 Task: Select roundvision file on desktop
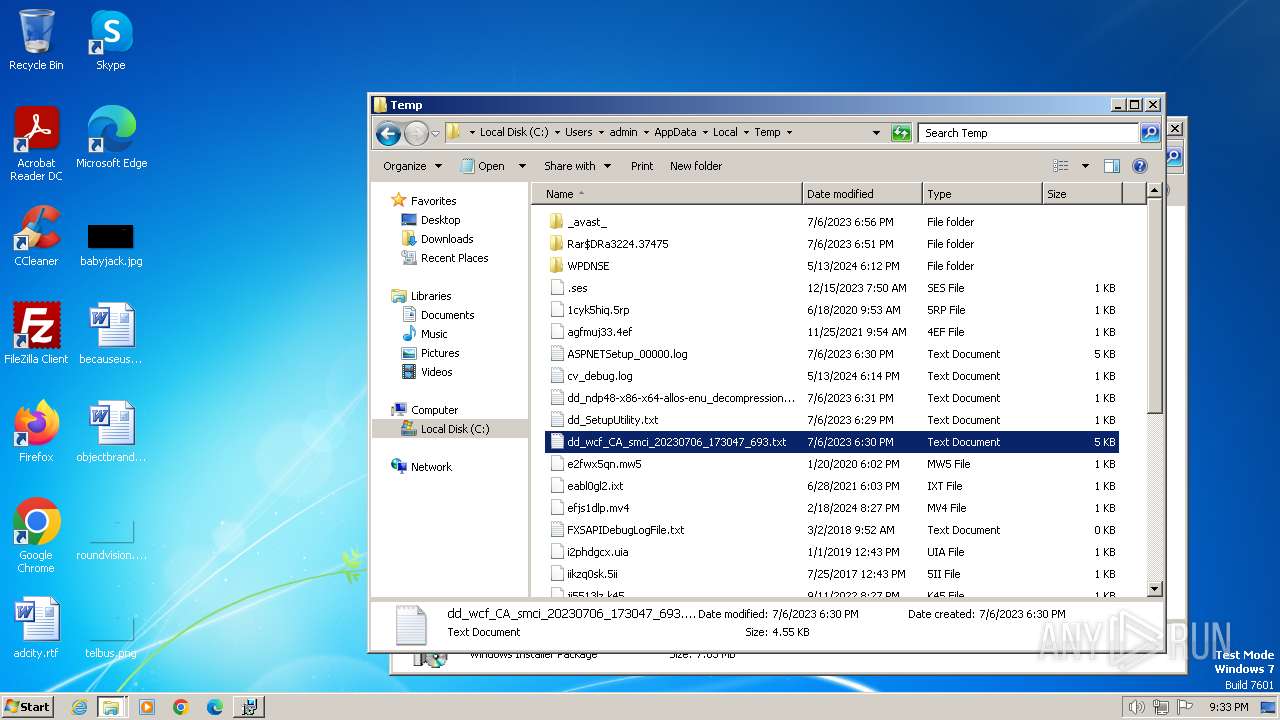[x=111, y=538]
